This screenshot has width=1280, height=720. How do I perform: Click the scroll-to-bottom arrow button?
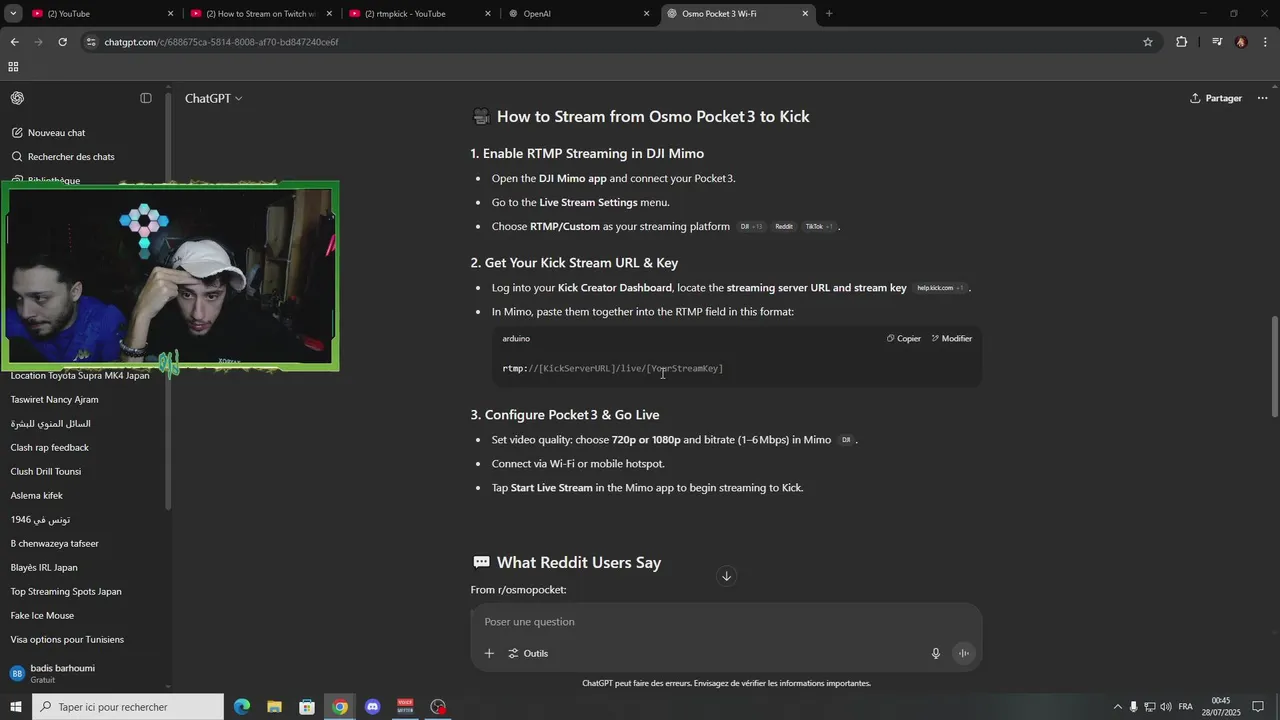(x=727, y=576)
